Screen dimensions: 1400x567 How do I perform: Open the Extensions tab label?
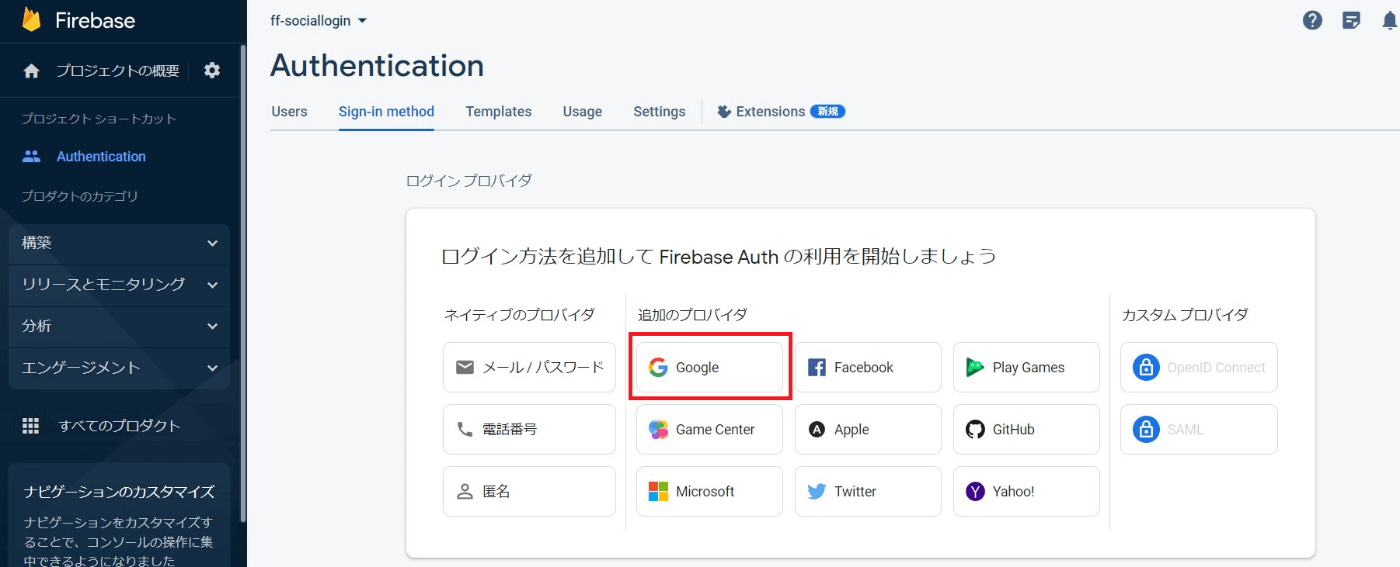point(770,112)
